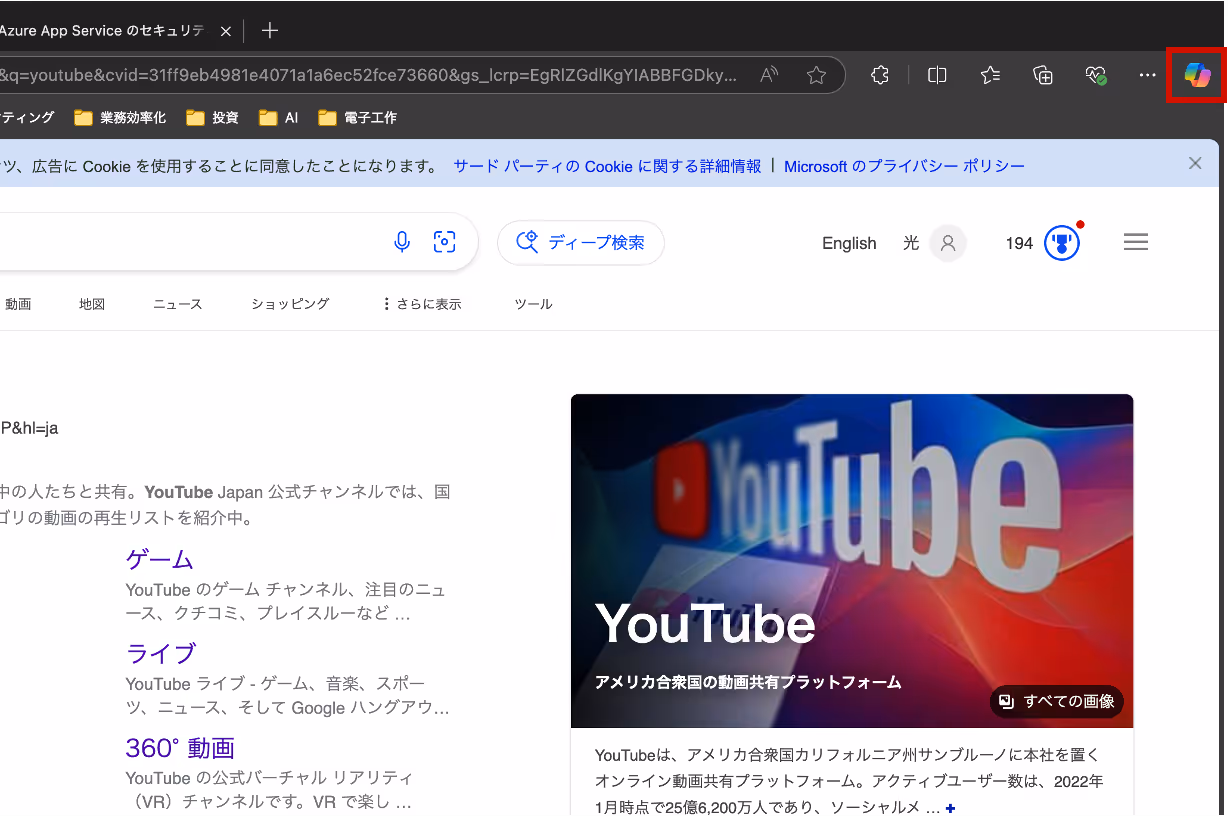Add this page to favorites star
The height and width of the screenshot is (816, 1228).
(816, 75)
